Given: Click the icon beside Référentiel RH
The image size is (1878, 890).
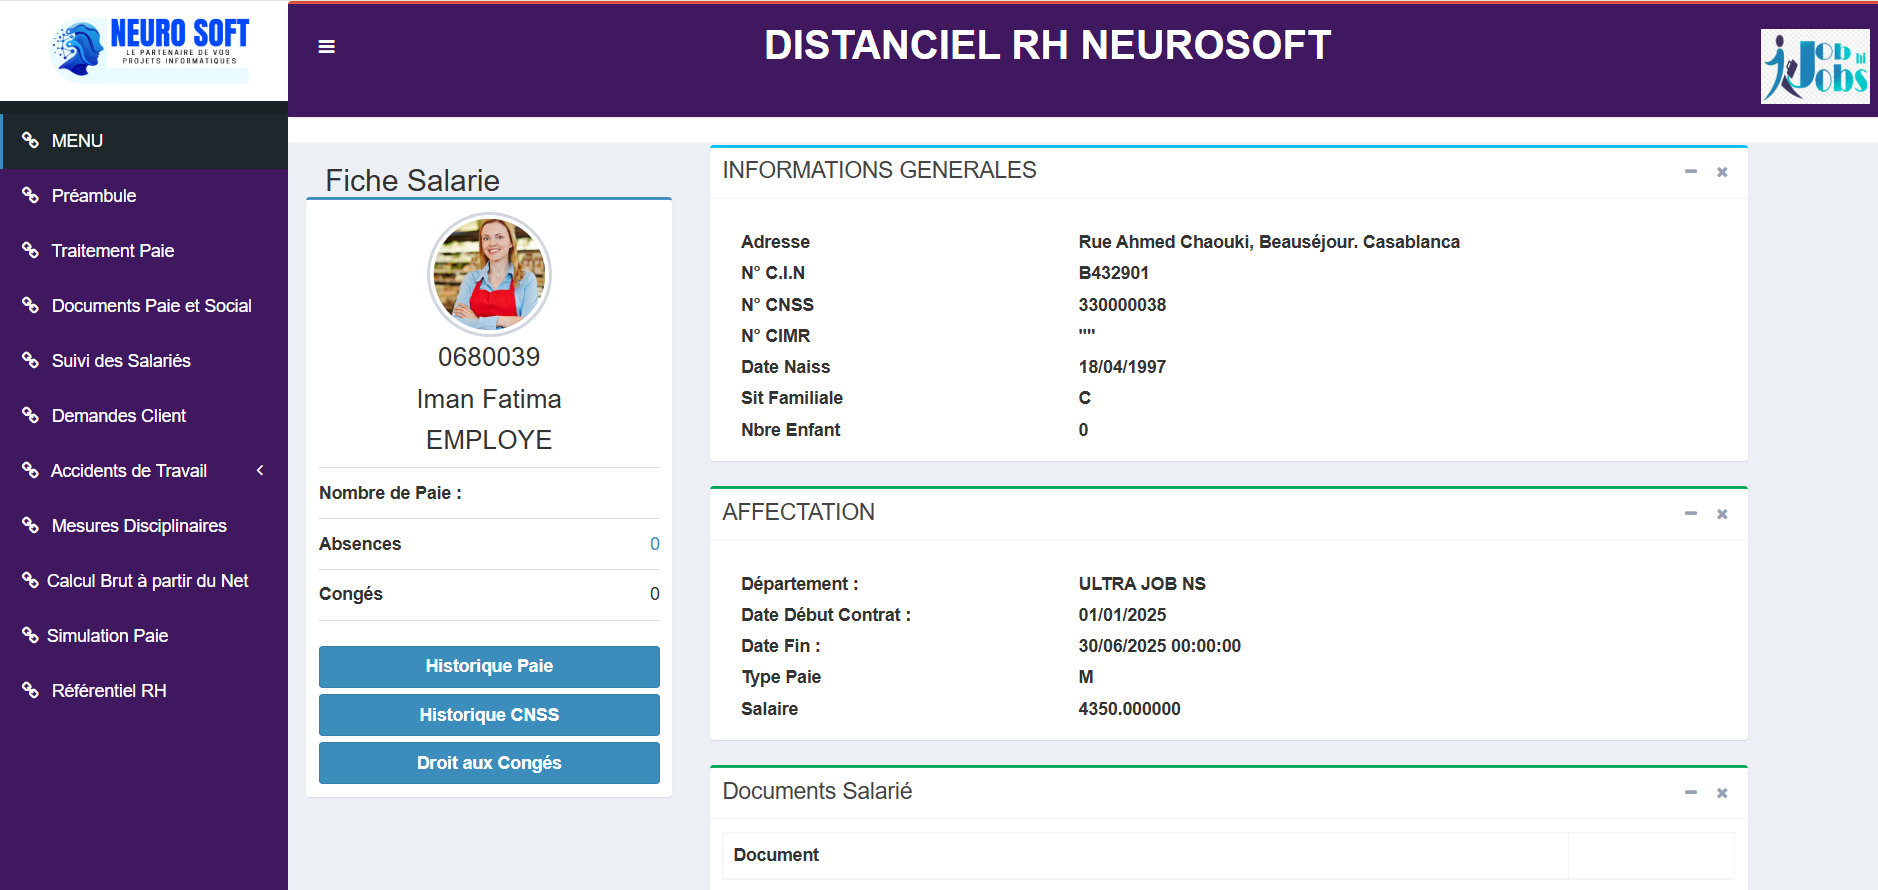Looking at the screenshot, I should point(30,691).
